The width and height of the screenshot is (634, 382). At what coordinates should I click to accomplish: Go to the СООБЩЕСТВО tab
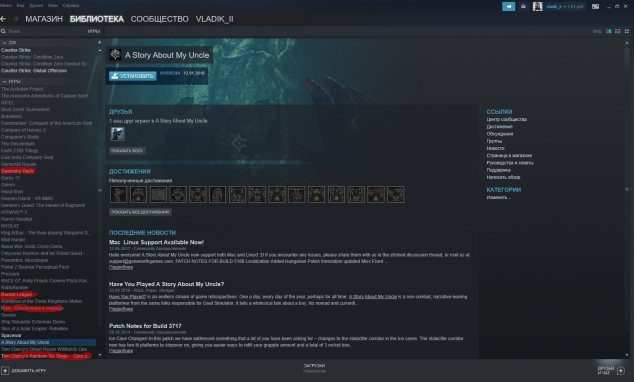pyautogui.click(x=159, y=19)
